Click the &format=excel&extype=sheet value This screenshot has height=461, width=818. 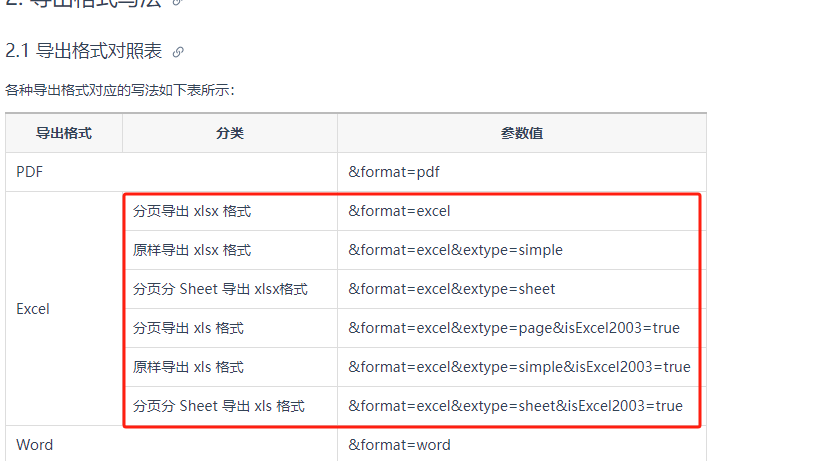pos(452,289)
